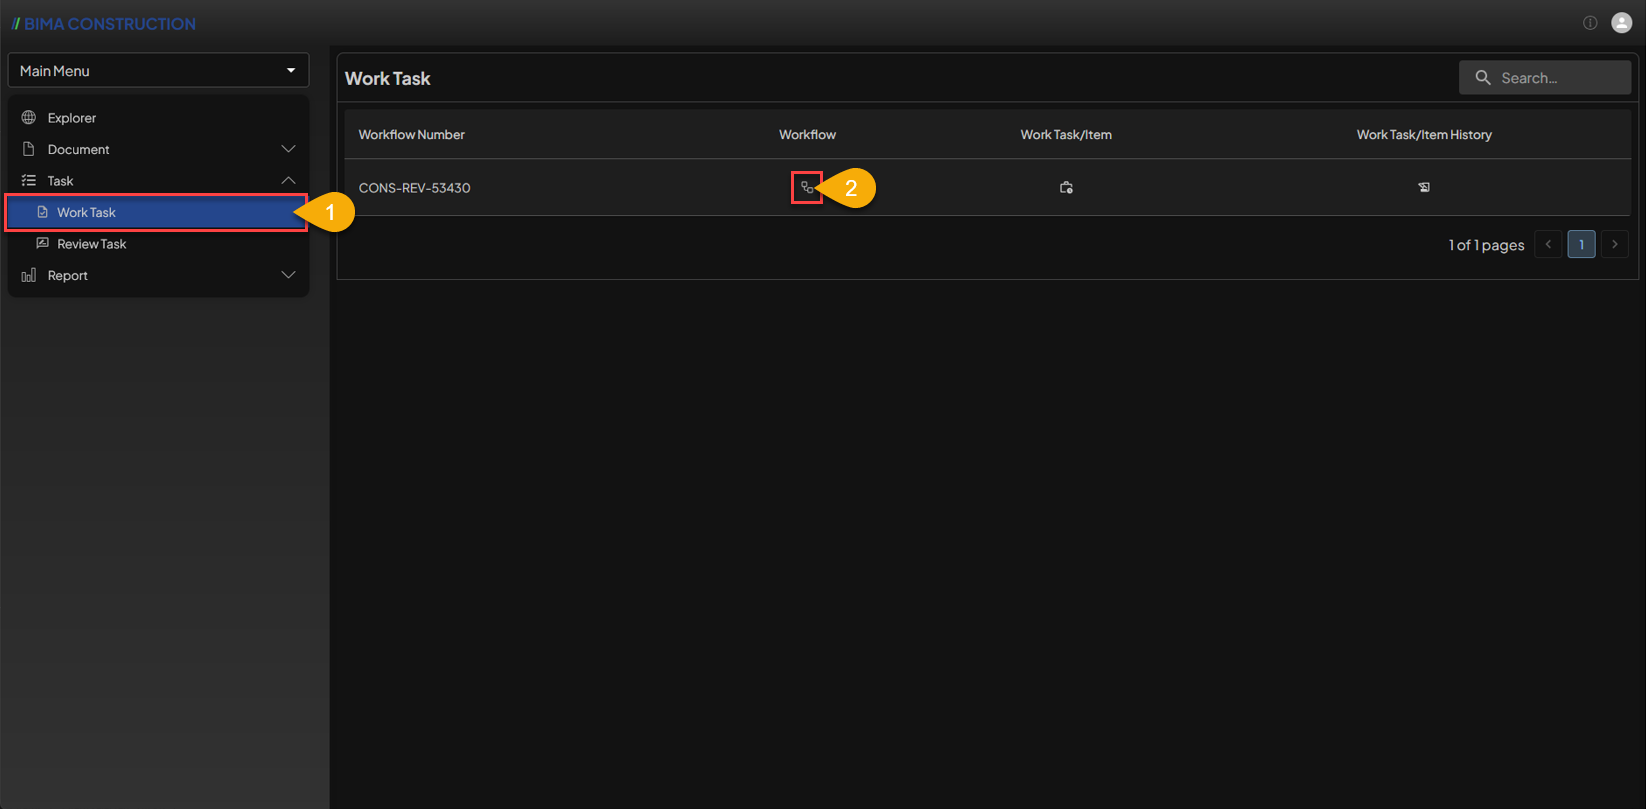
Task: Click the info icon in header
Action: coord(1590,23)
